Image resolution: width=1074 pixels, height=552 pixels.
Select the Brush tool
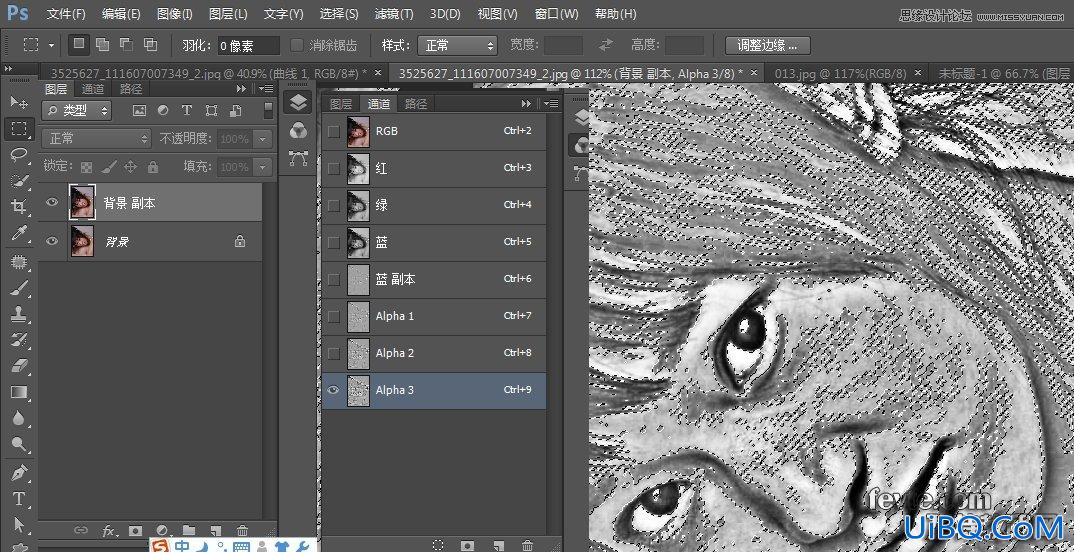click(x=19, y=288)
